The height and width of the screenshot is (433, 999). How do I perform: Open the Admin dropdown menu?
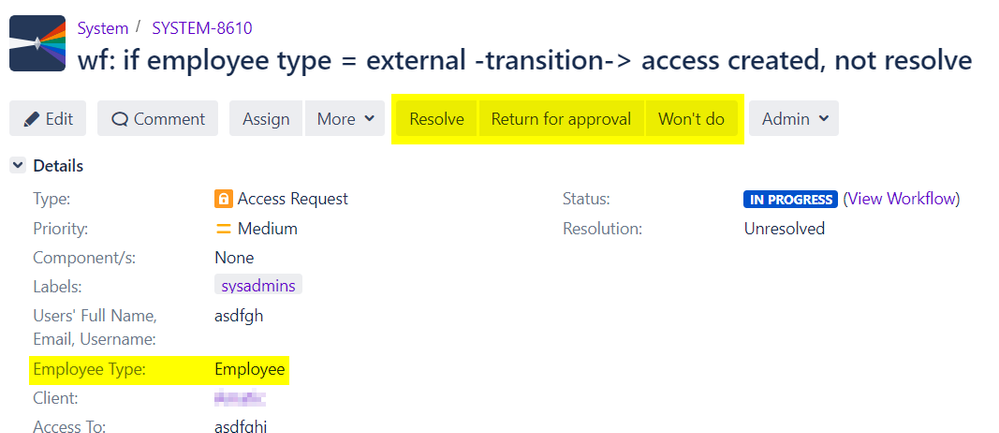click(794, 118)
